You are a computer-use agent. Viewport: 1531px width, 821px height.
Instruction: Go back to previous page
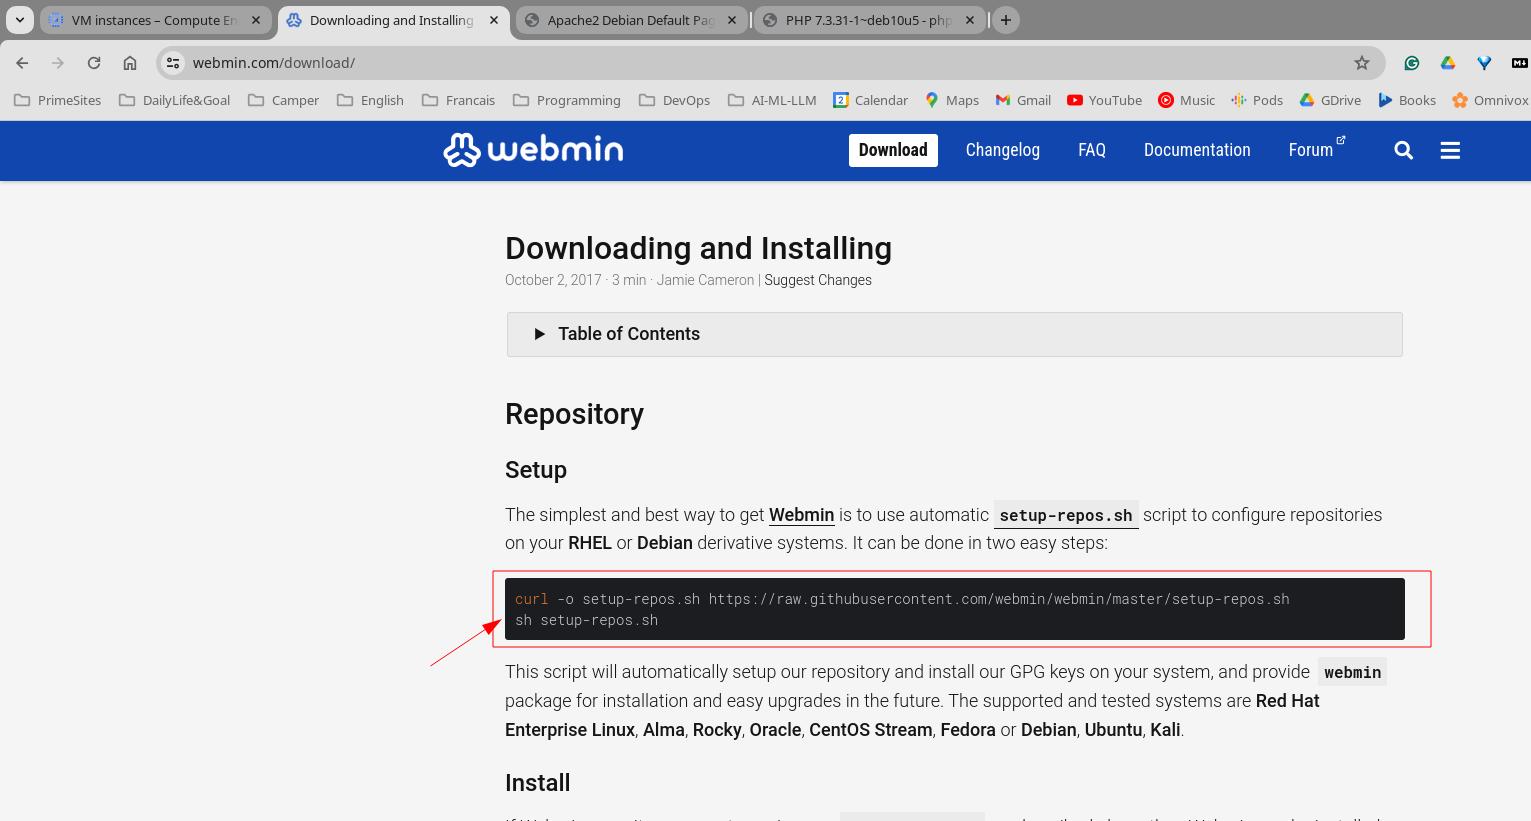[x=22, y=63]
